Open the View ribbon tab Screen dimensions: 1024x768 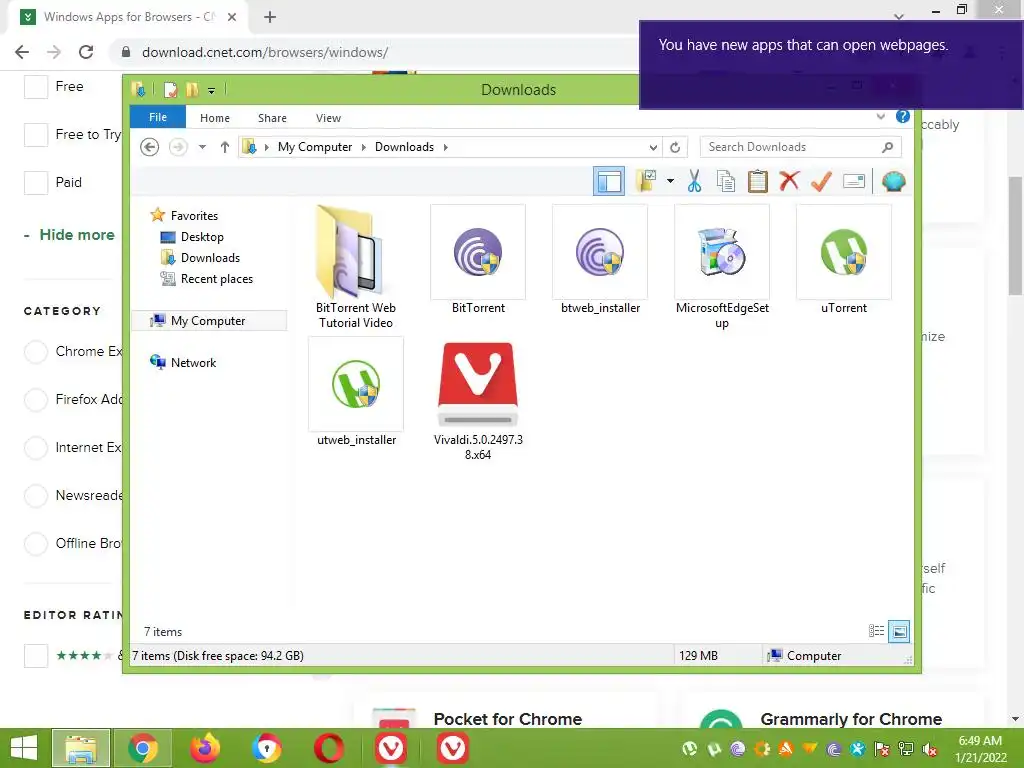pos(328,118)
